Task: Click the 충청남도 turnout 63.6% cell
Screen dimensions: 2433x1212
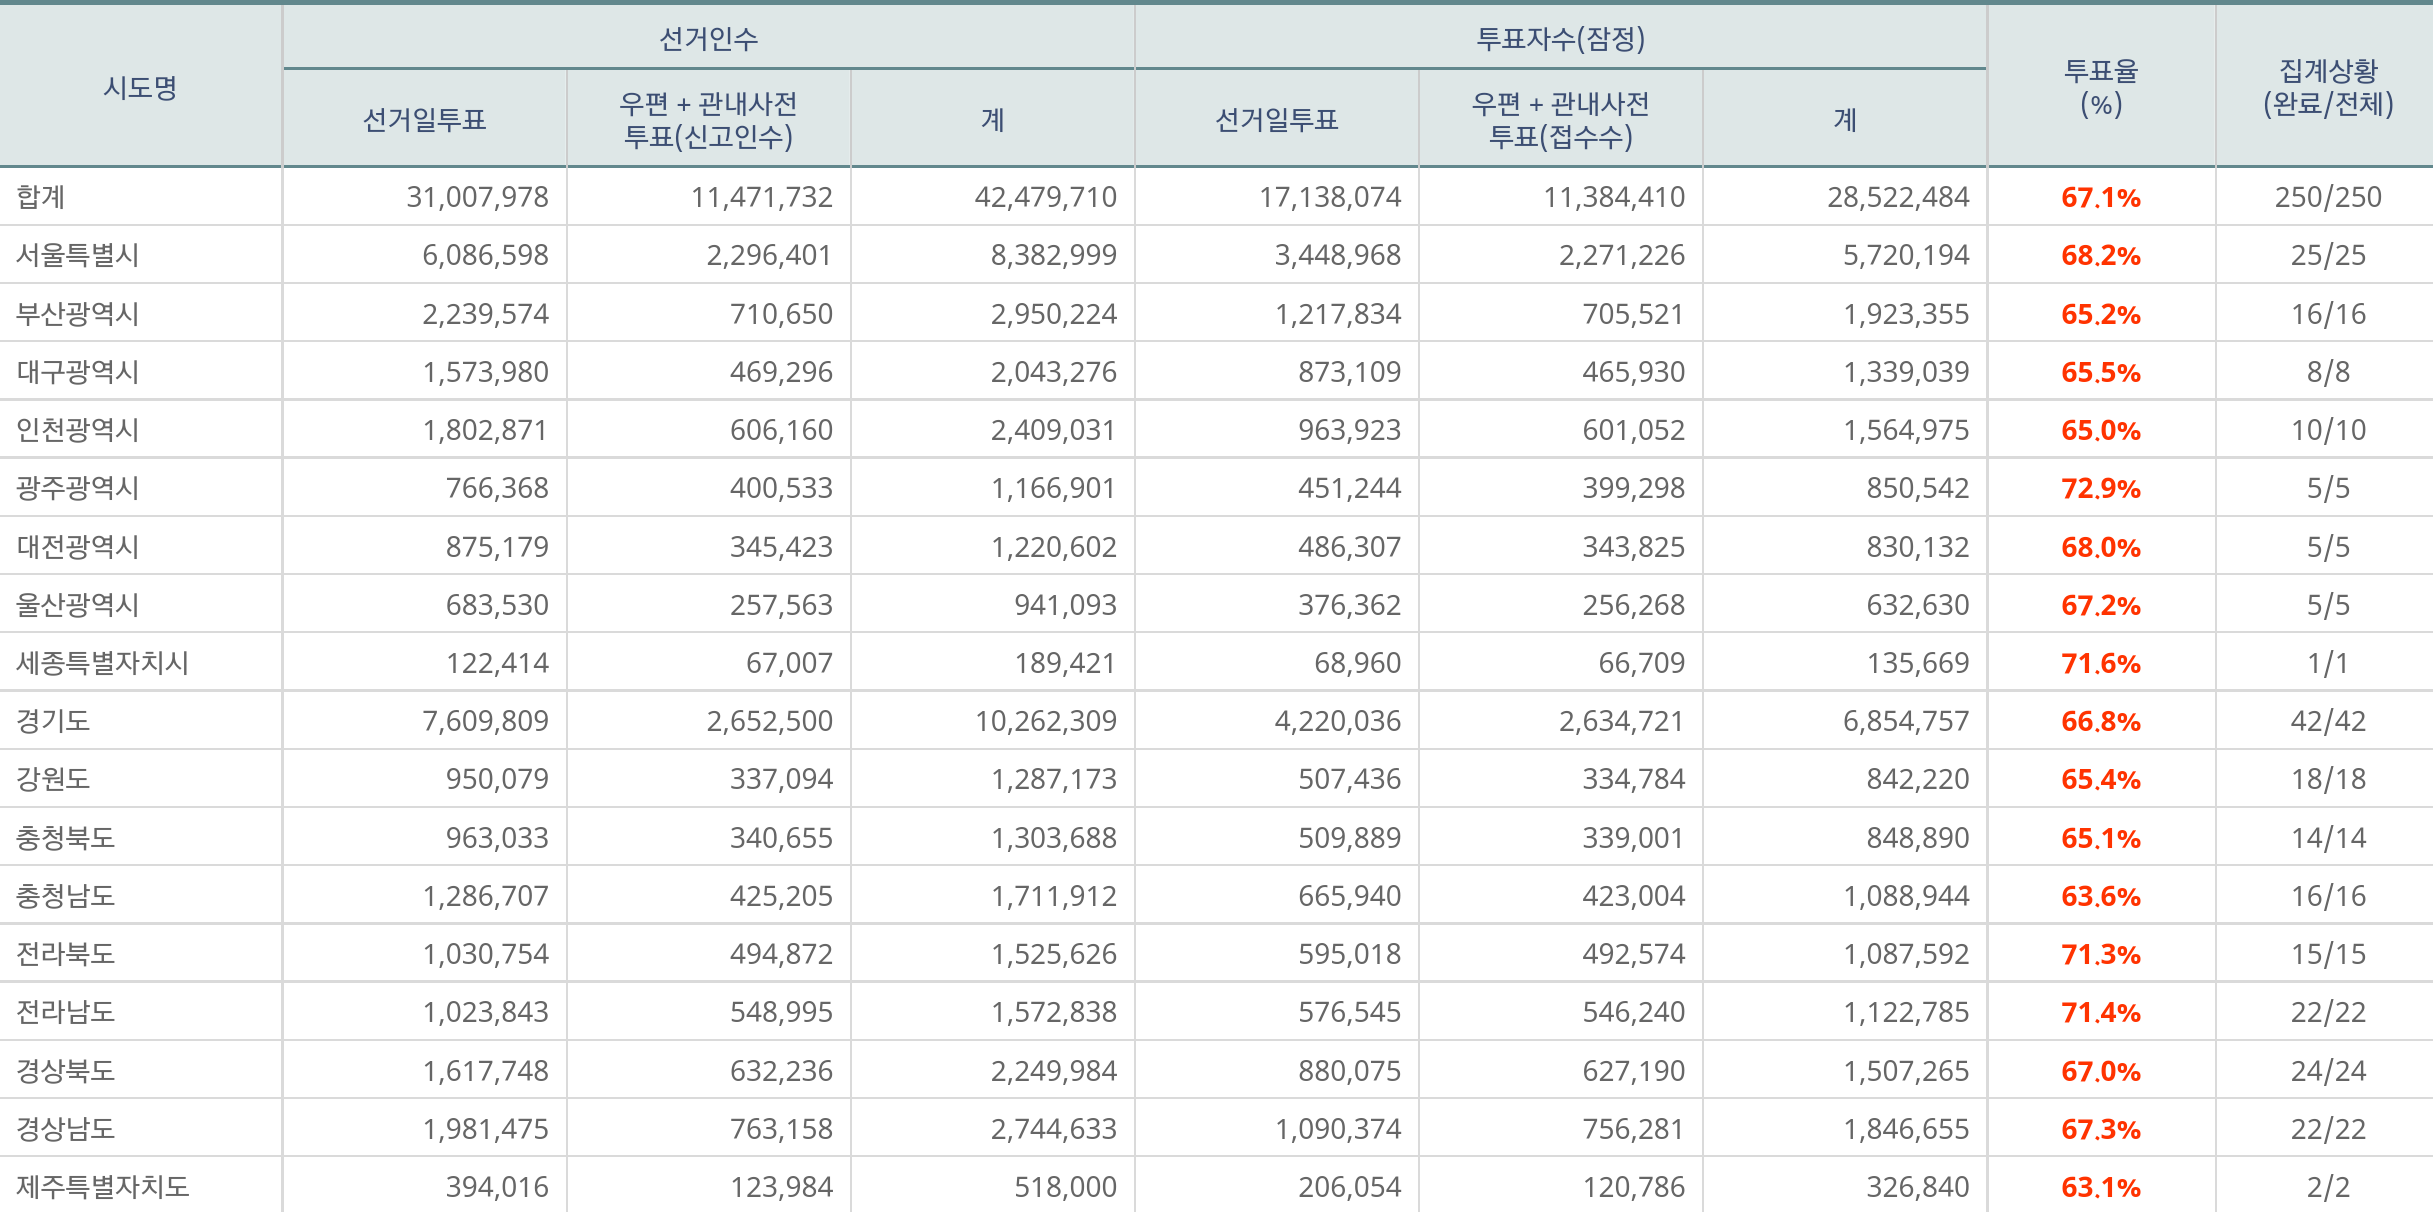Action: click(x=2100, y=896)
